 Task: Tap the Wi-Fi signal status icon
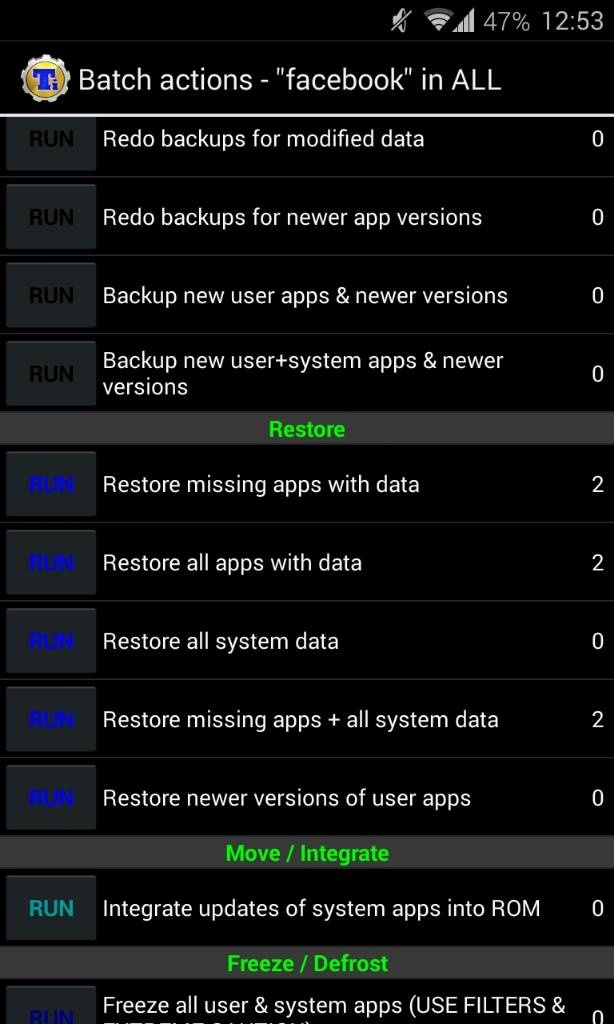click(438, 21)
